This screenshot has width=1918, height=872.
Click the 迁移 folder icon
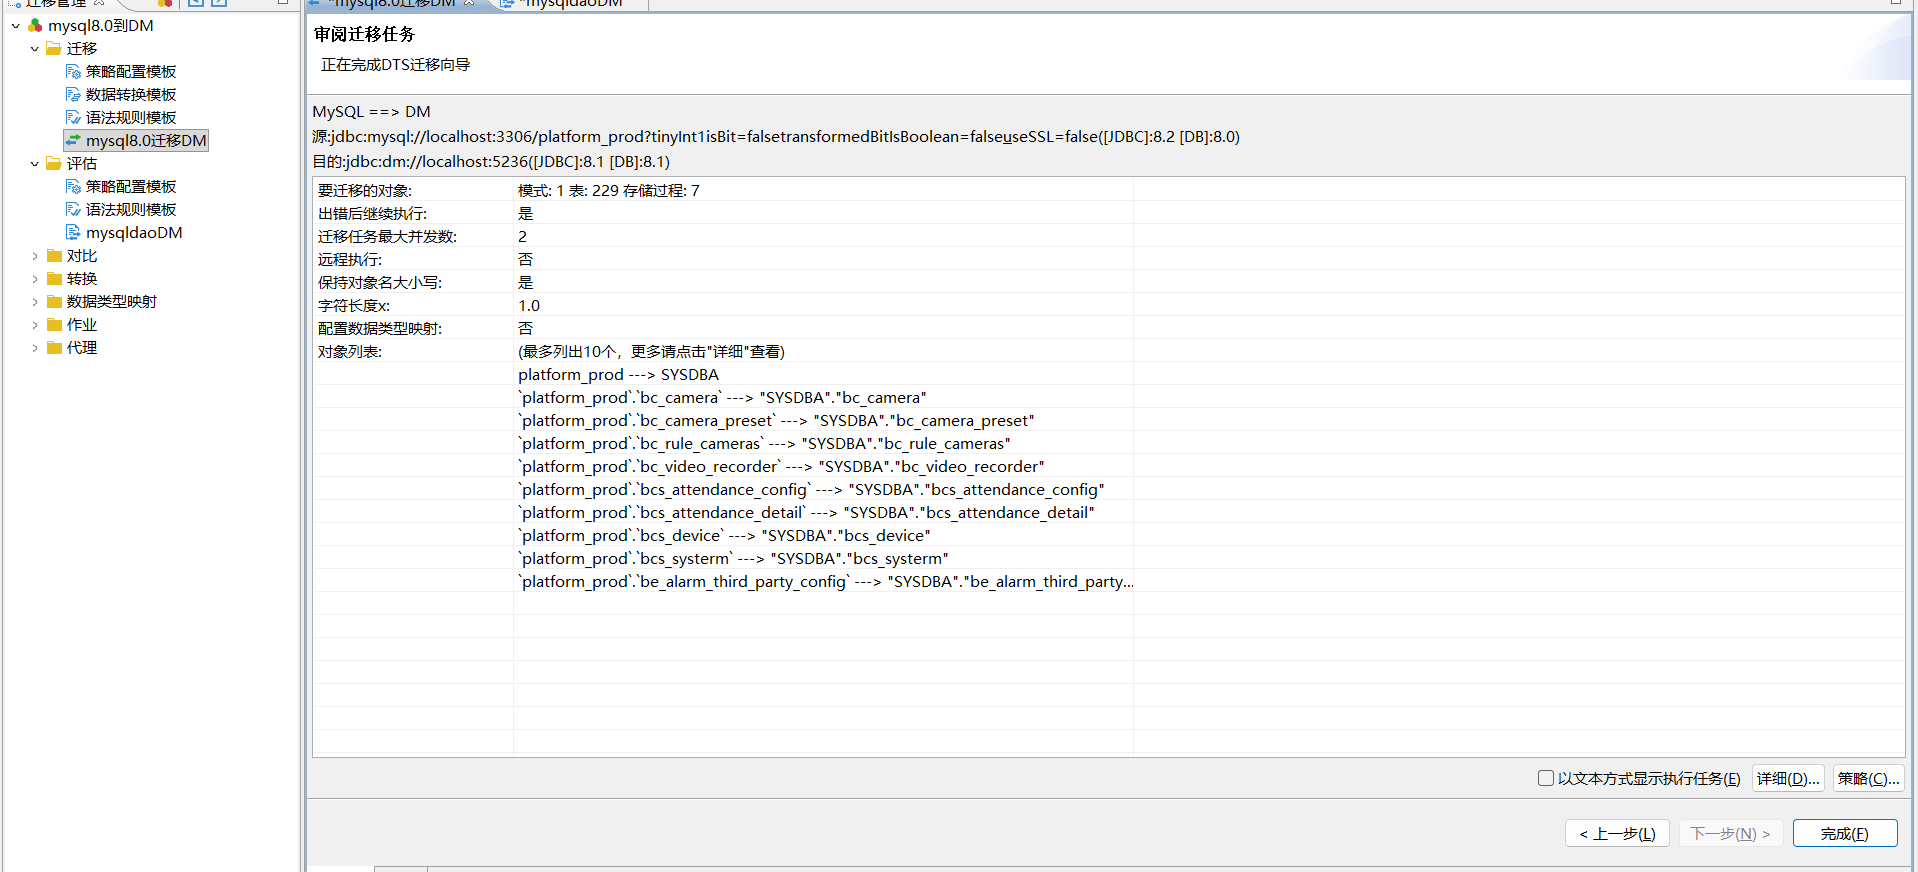tap(54, 49)
